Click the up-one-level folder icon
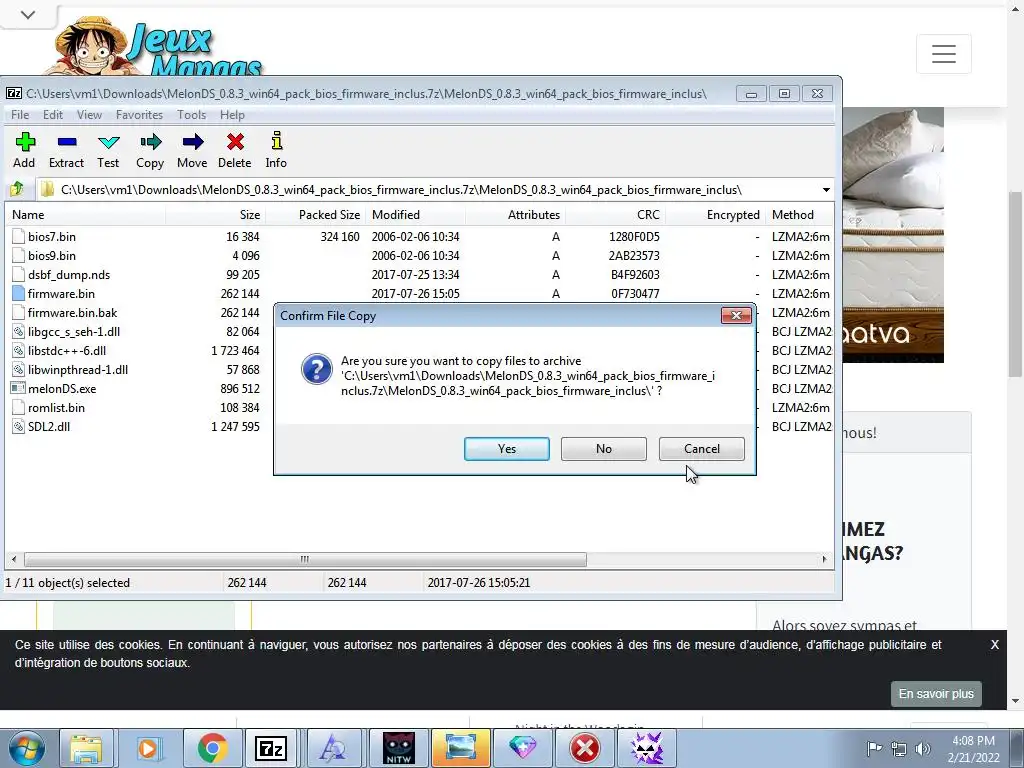The width and height of the screenshot is (1024, 768). tap(16, 189)
